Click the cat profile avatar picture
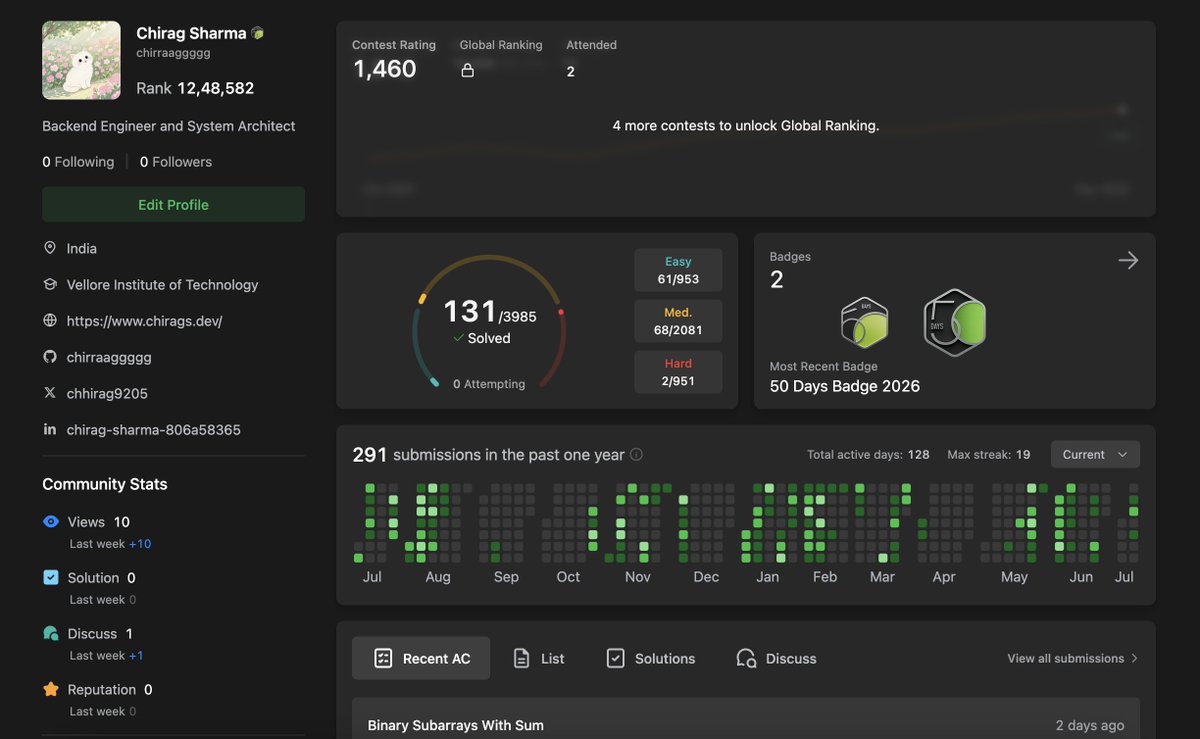The image size is (1200, 739). click(81, 60)
